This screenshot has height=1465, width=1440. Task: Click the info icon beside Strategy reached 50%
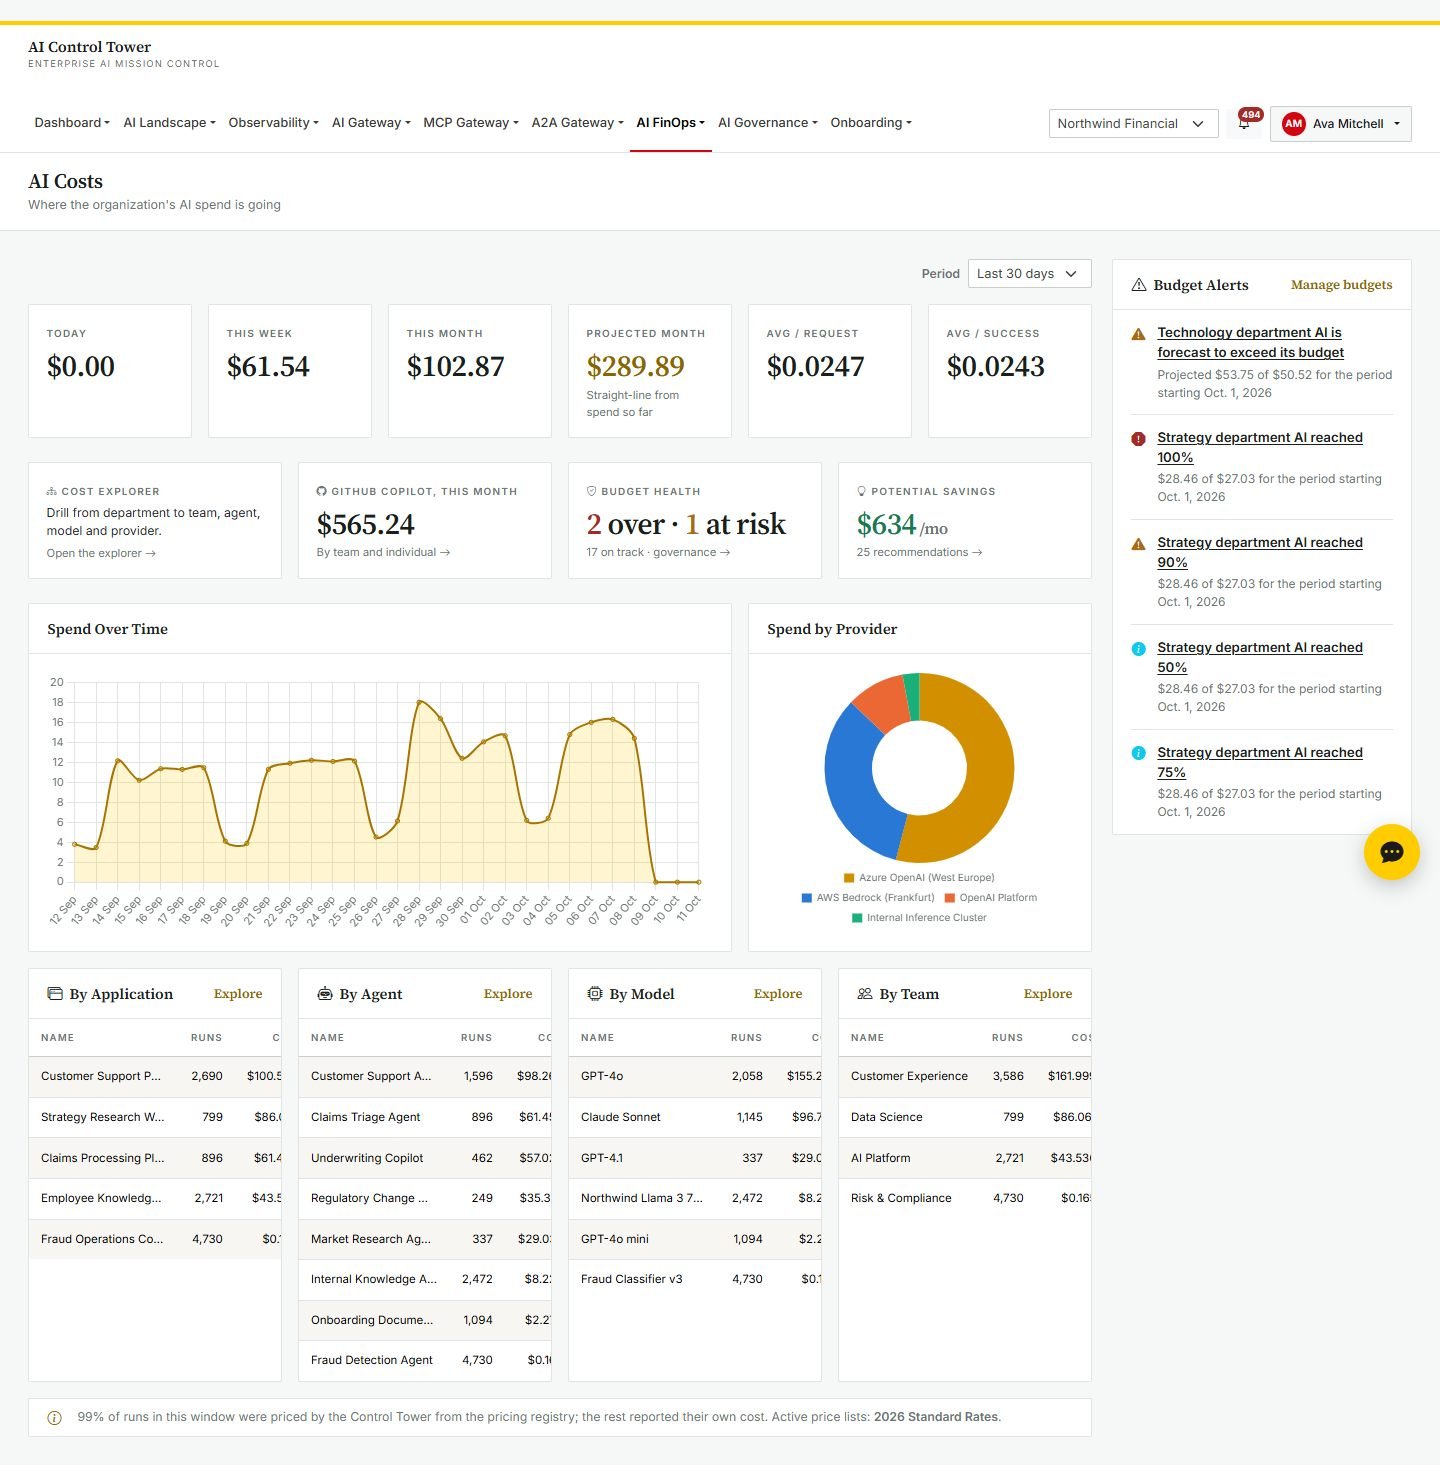(x=1138, y=648)
